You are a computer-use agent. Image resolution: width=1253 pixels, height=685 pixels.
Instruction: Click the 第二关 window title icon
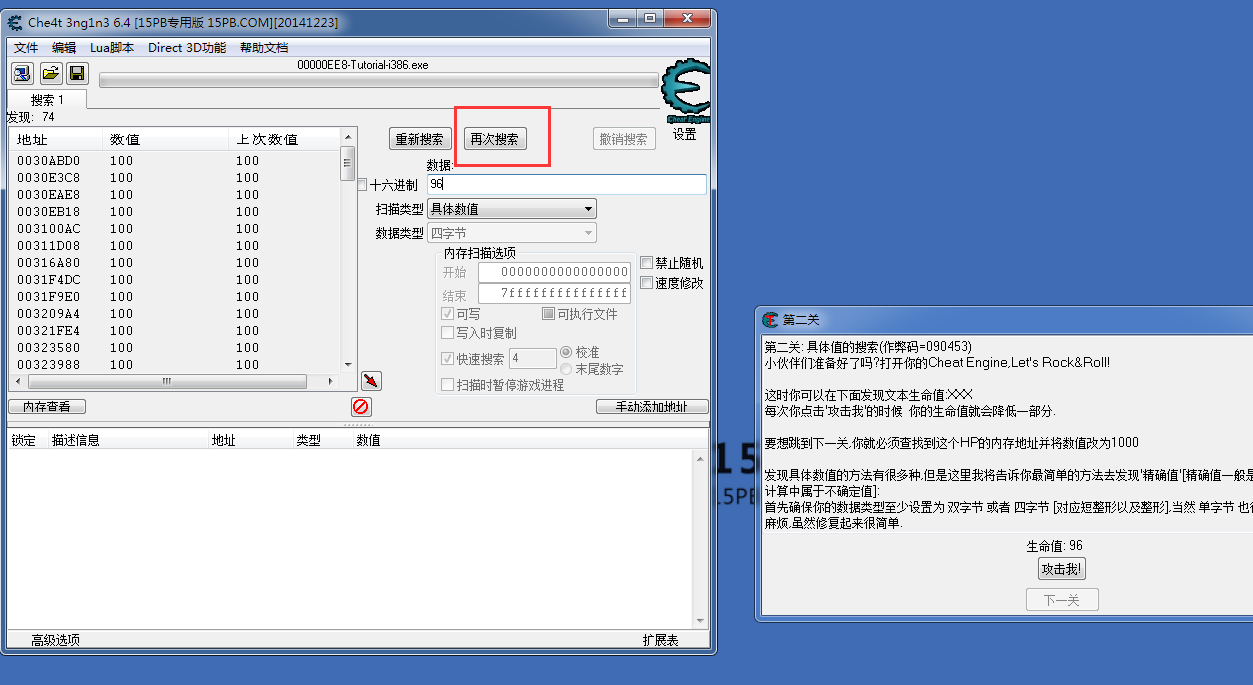tap(770, 320)
